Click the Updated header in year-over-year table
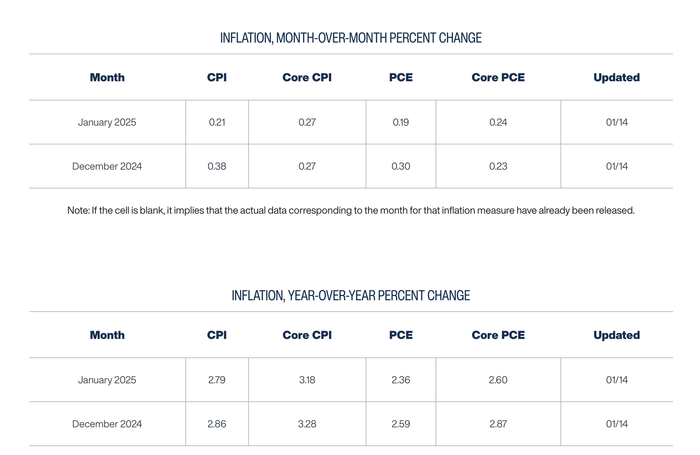This screenshot has width=700, height=455. [x=616, y=335]
